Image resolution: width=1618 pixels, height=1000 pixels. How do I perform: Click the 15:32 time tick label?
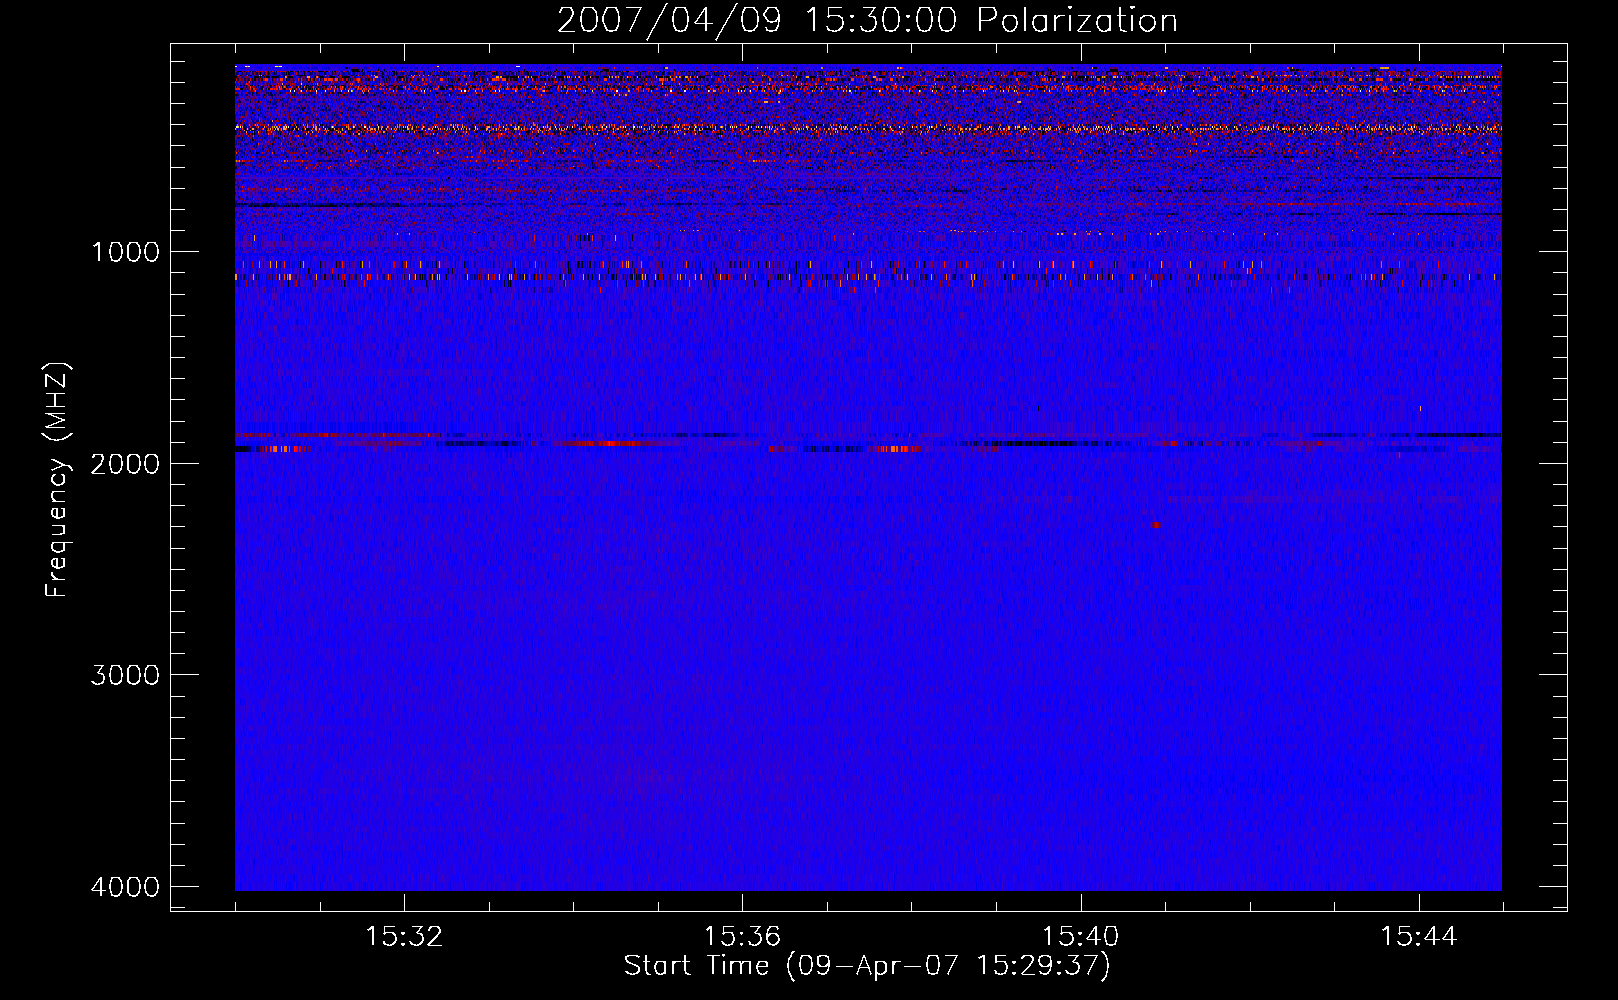(404, 936)
